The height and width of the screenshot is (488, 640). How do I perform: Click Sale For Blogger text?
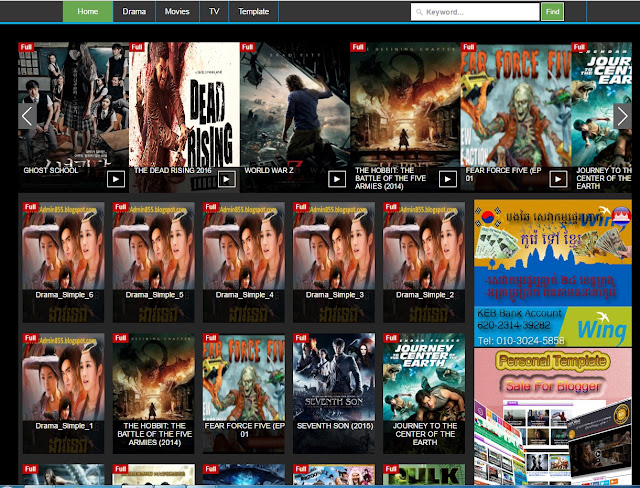point(553,386)
